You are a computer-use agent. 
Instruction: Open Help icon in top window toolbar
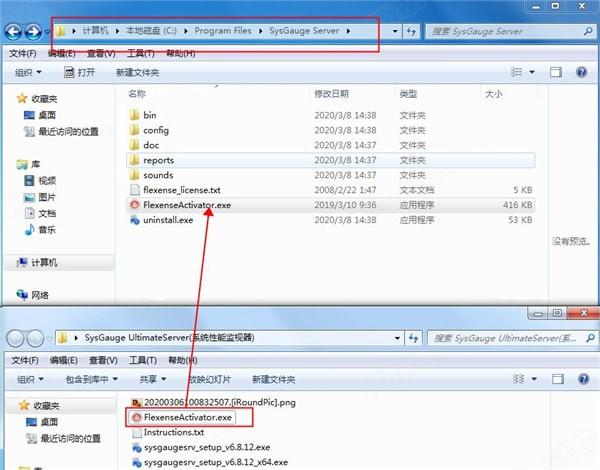581,72
